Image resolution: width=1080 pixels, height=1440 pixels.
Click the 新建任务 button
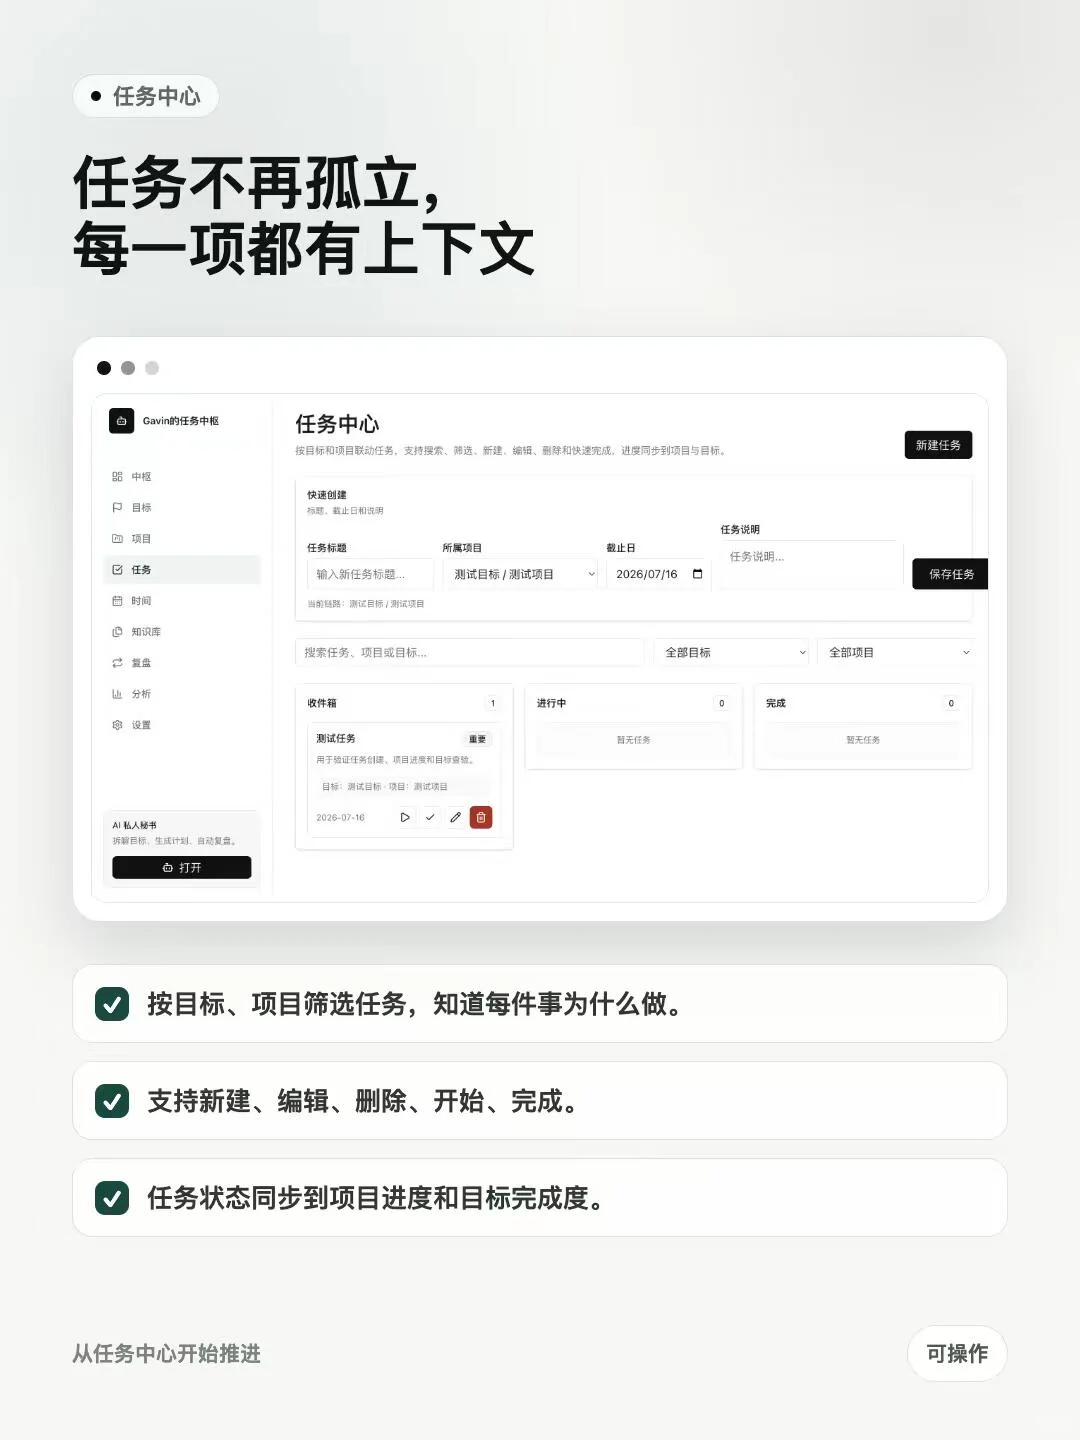938,445
